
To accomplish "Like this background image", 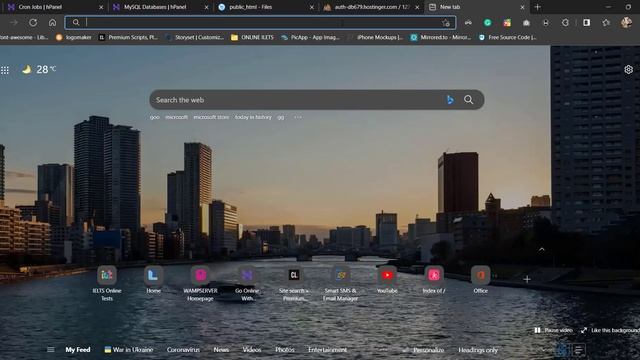I will tap(610, 330).
